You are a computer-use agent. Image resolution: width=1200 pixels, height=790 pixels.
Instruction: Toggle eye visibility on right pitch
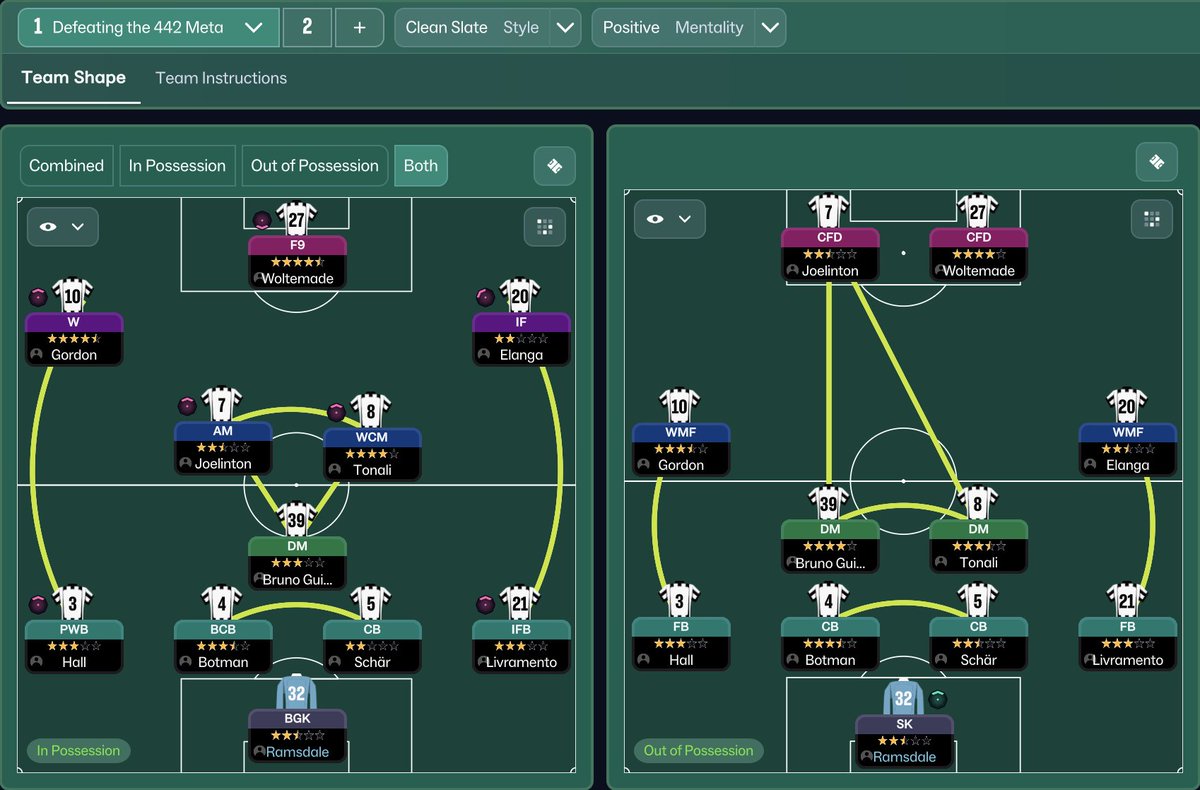point(655,219)
